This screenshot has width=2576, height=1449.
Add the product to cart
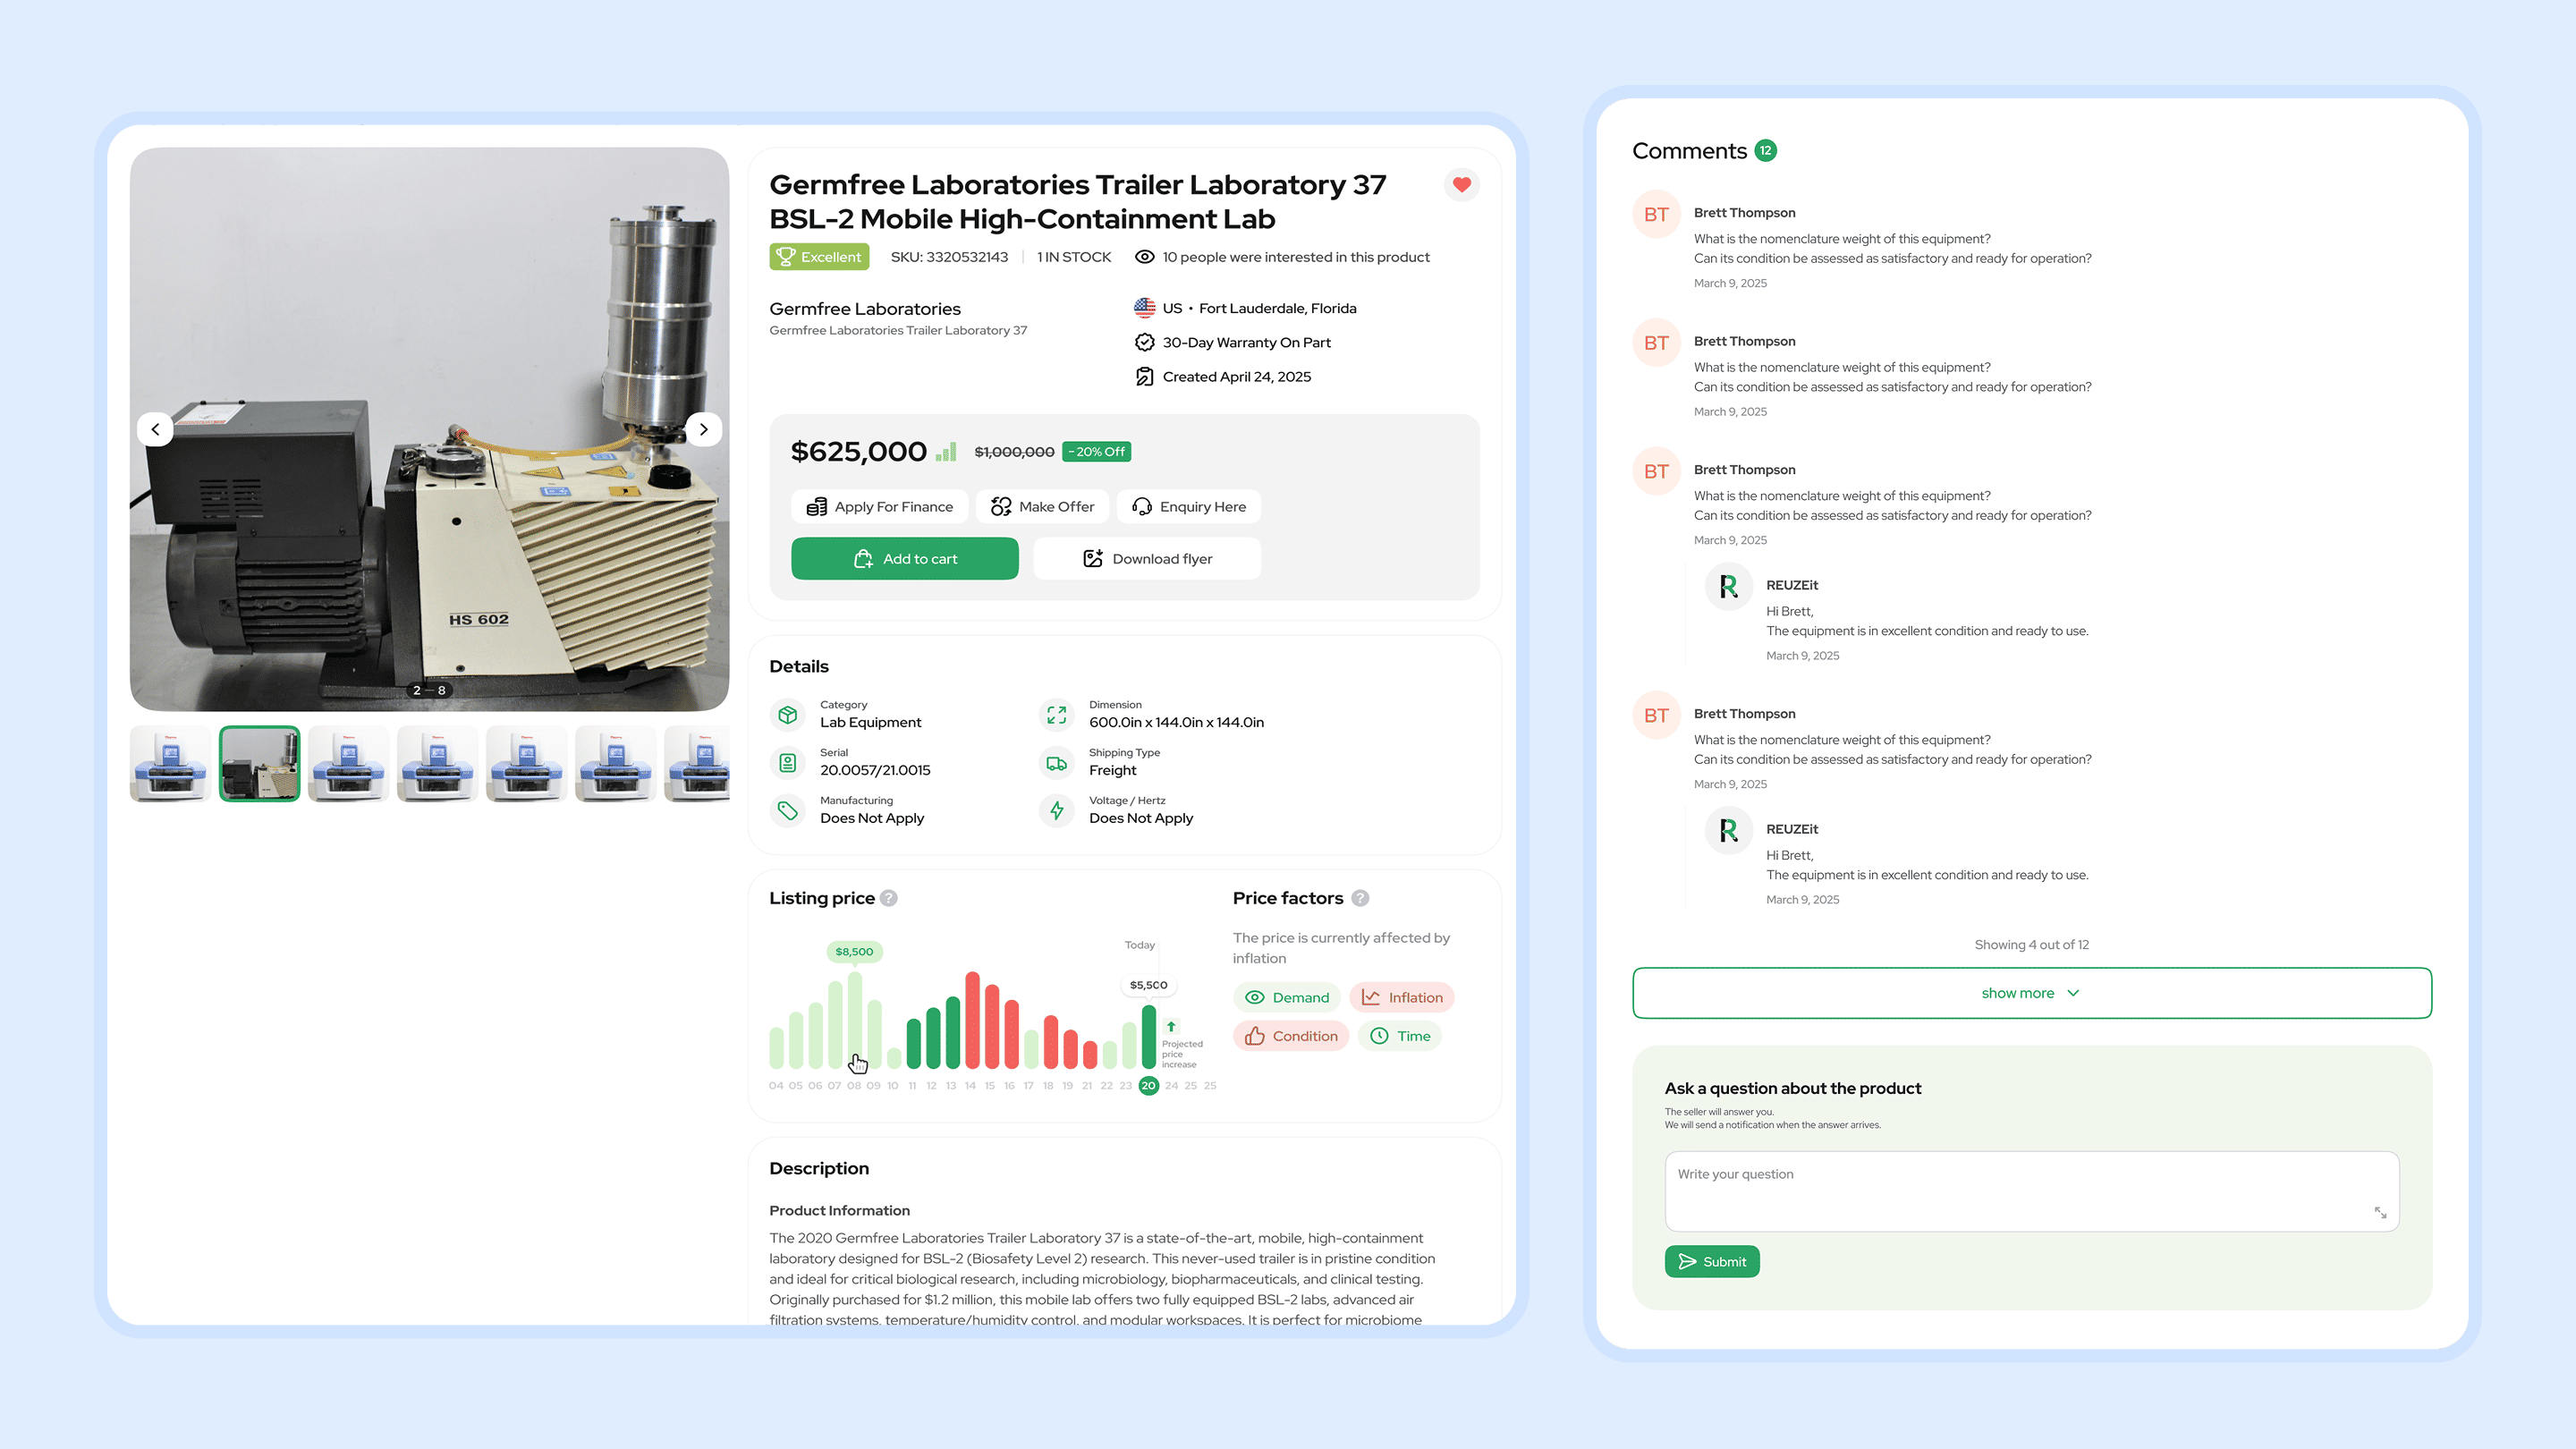pyautogui.click(x=904, y=559)
